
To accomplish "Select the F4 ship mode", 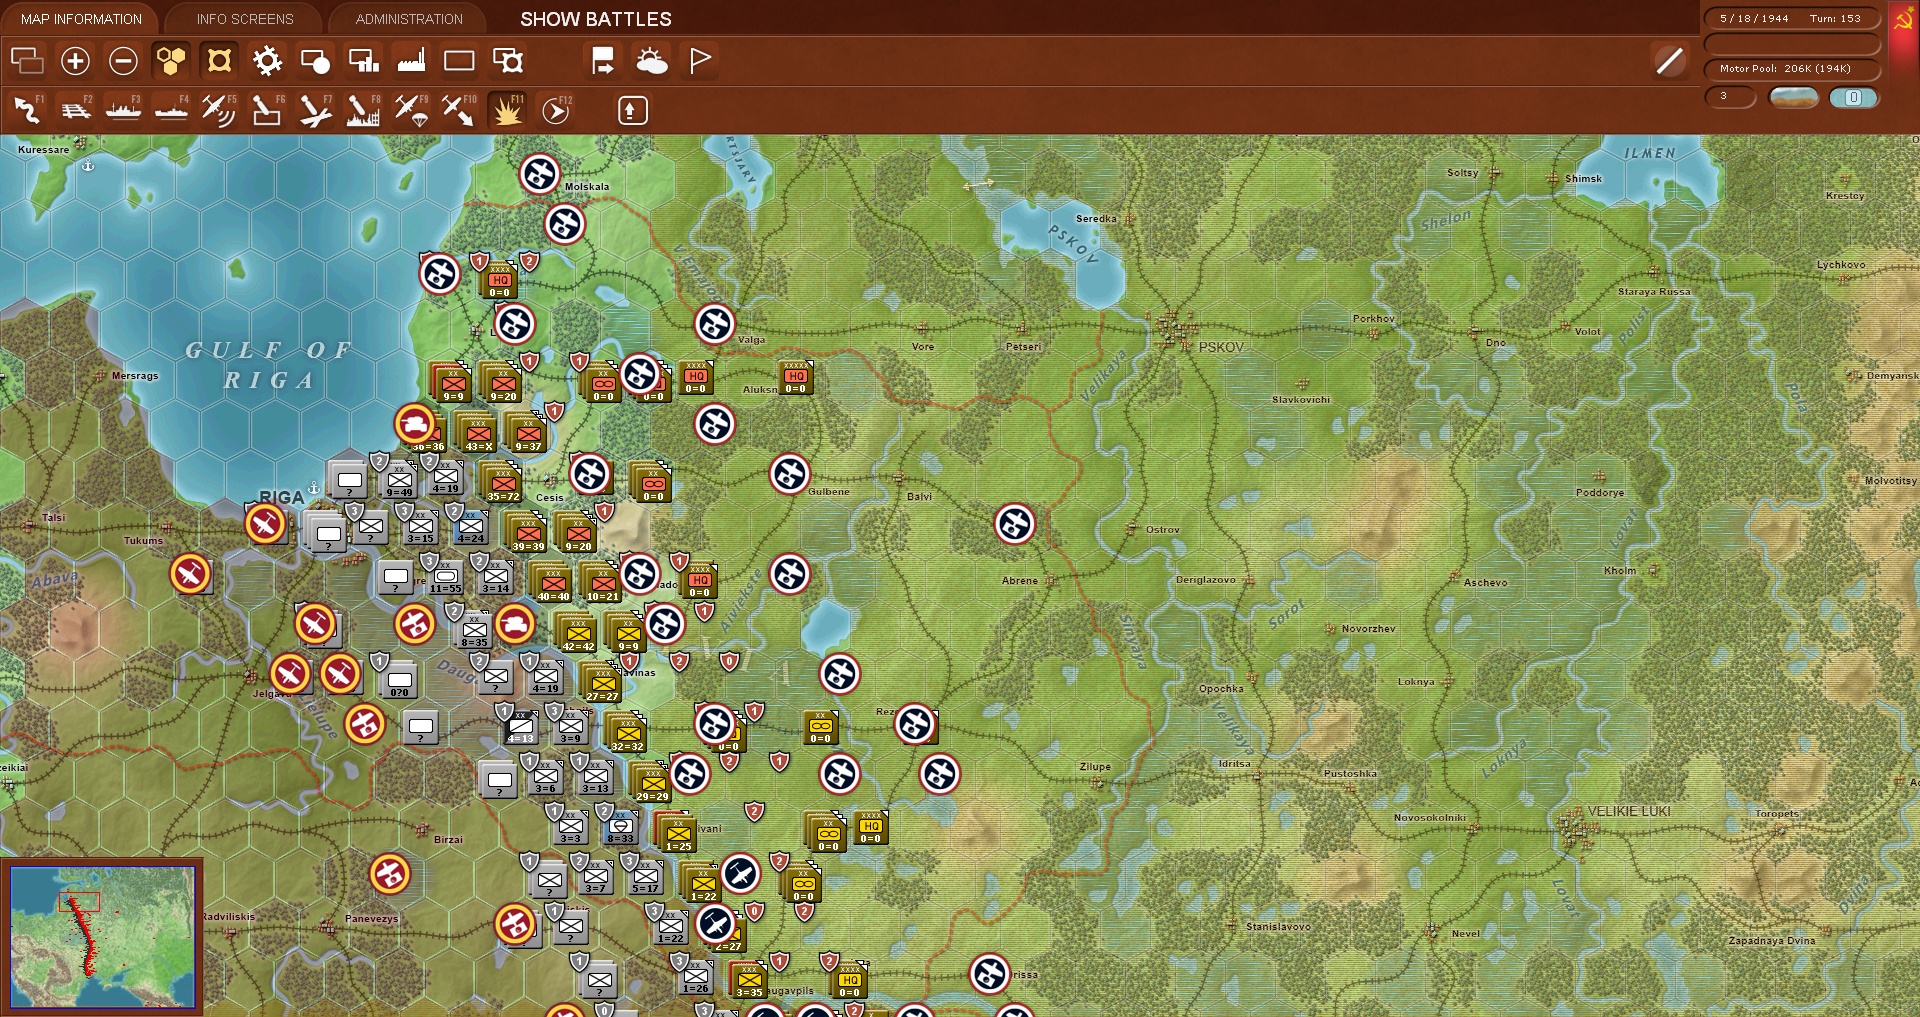I will pos(172,110).
